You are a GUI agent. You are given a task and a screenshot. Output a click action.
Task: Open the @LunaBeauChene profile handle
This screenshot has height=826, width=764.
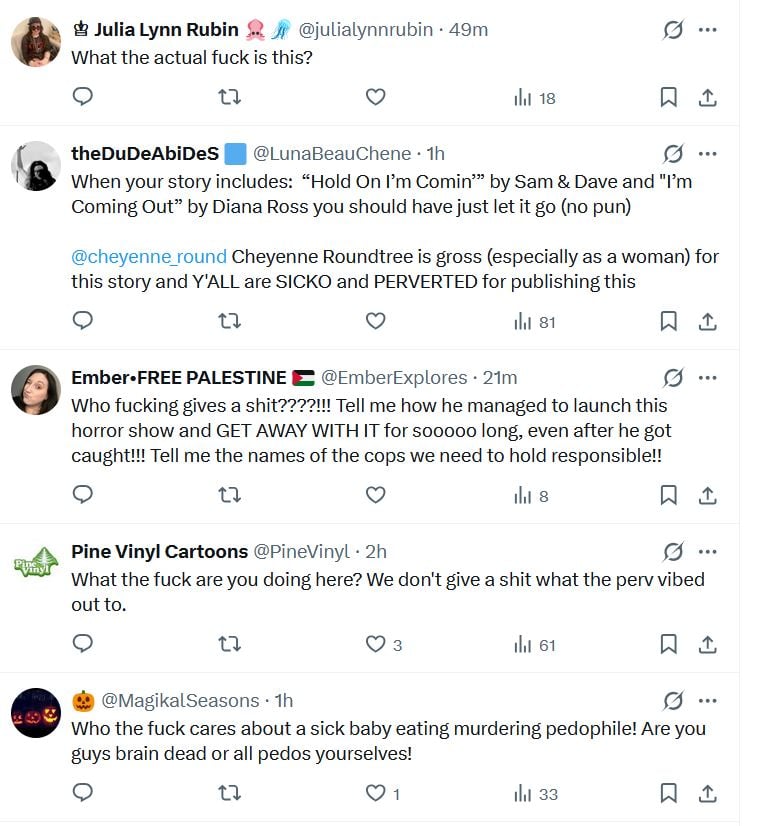pyautogui.click(x=332, y=154)
